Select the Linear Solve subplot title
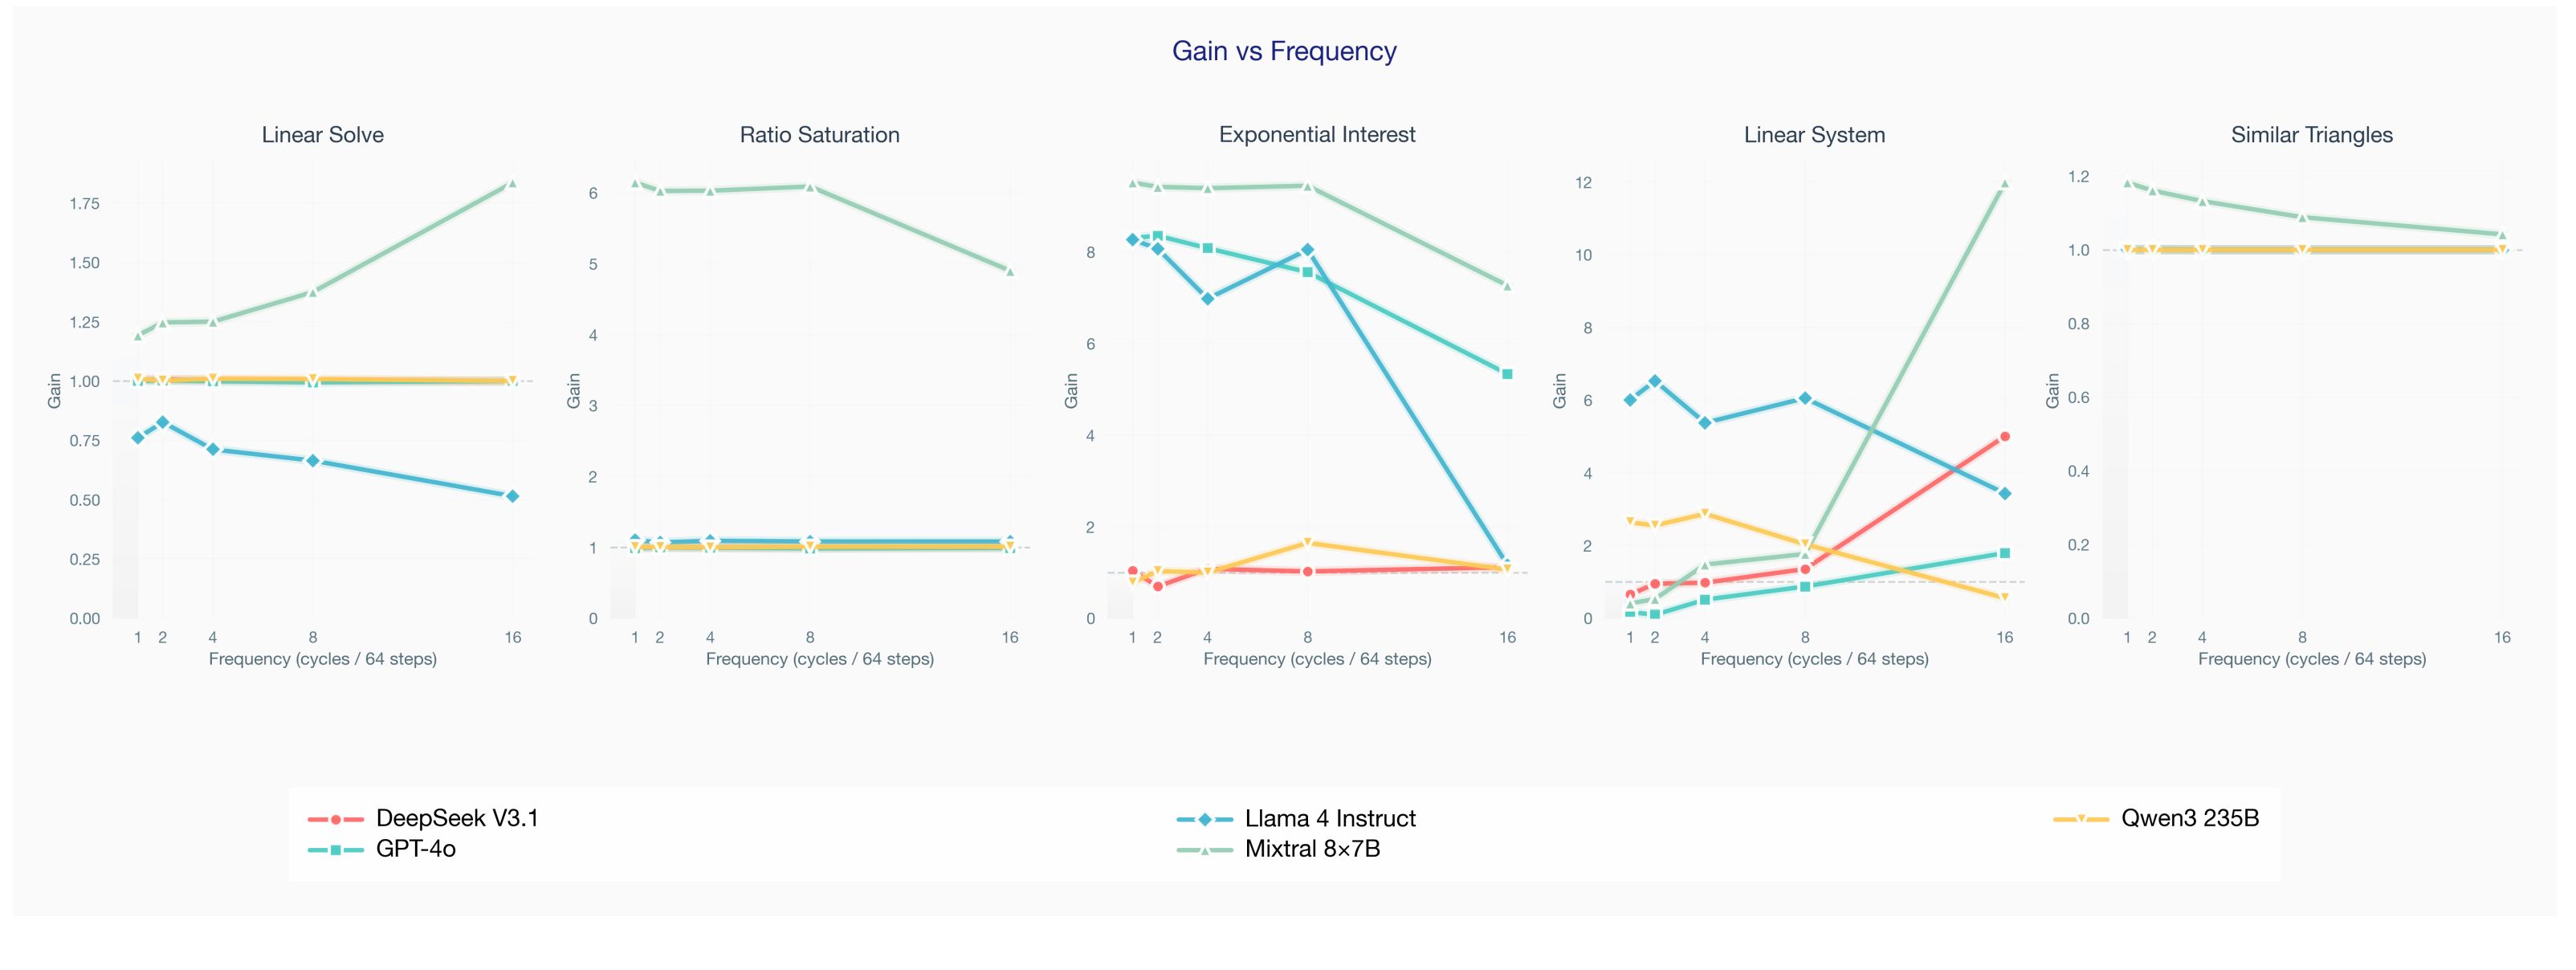2576x970 pixels. (322, 135)
